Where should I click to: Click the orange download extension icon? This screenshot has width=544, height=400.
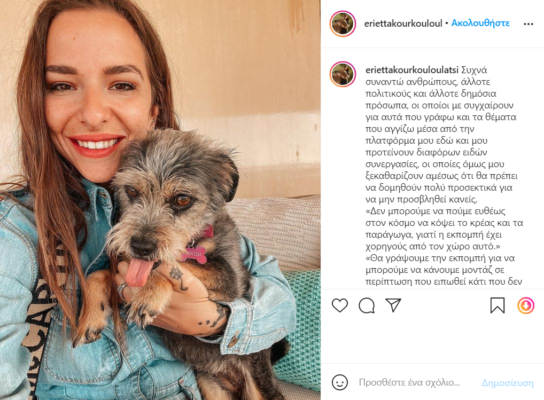pyautogui.click(x=526, y=306)
